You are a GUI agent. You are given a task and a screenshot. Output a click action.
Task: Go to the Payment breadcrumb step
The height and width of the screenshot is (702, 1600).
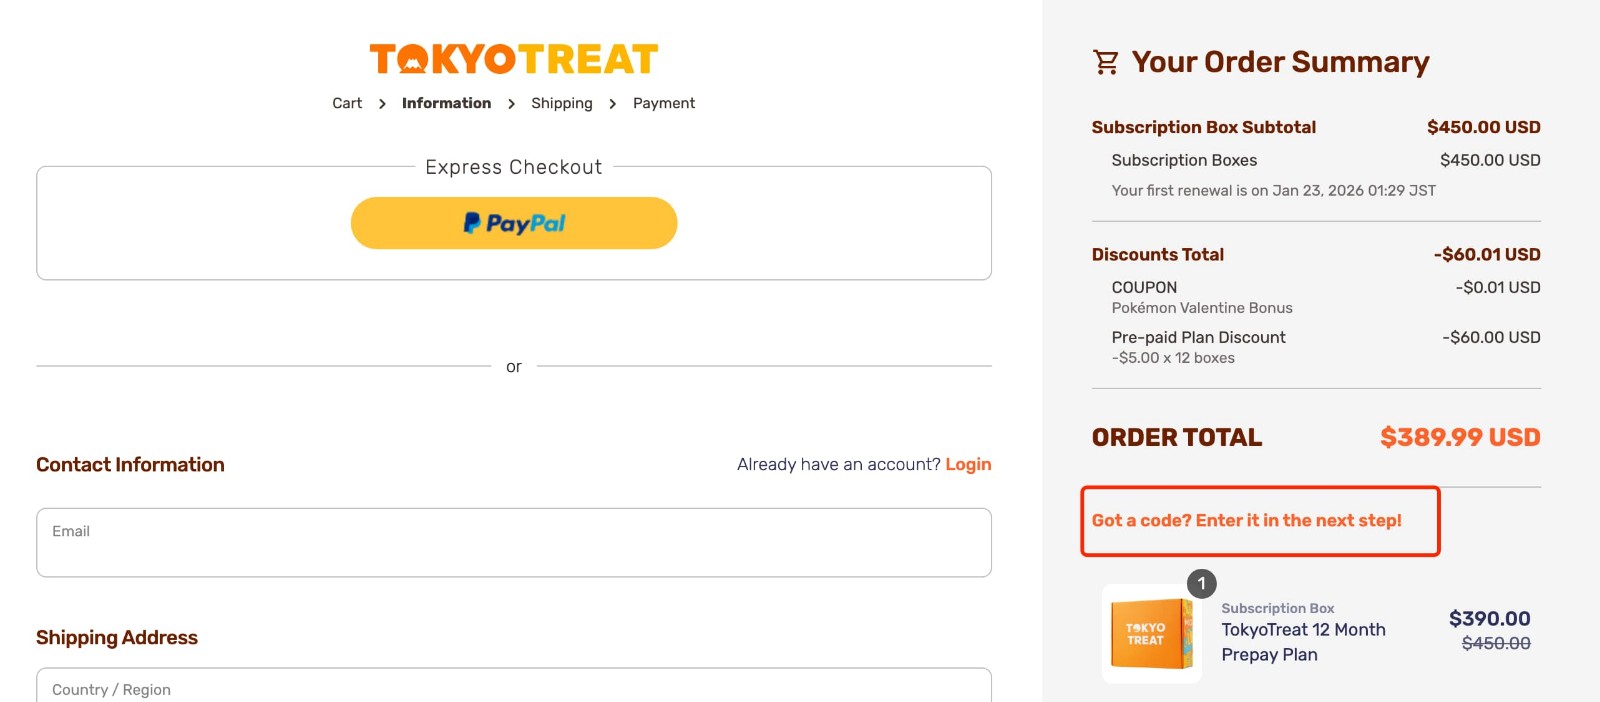[x=663, y=102]
